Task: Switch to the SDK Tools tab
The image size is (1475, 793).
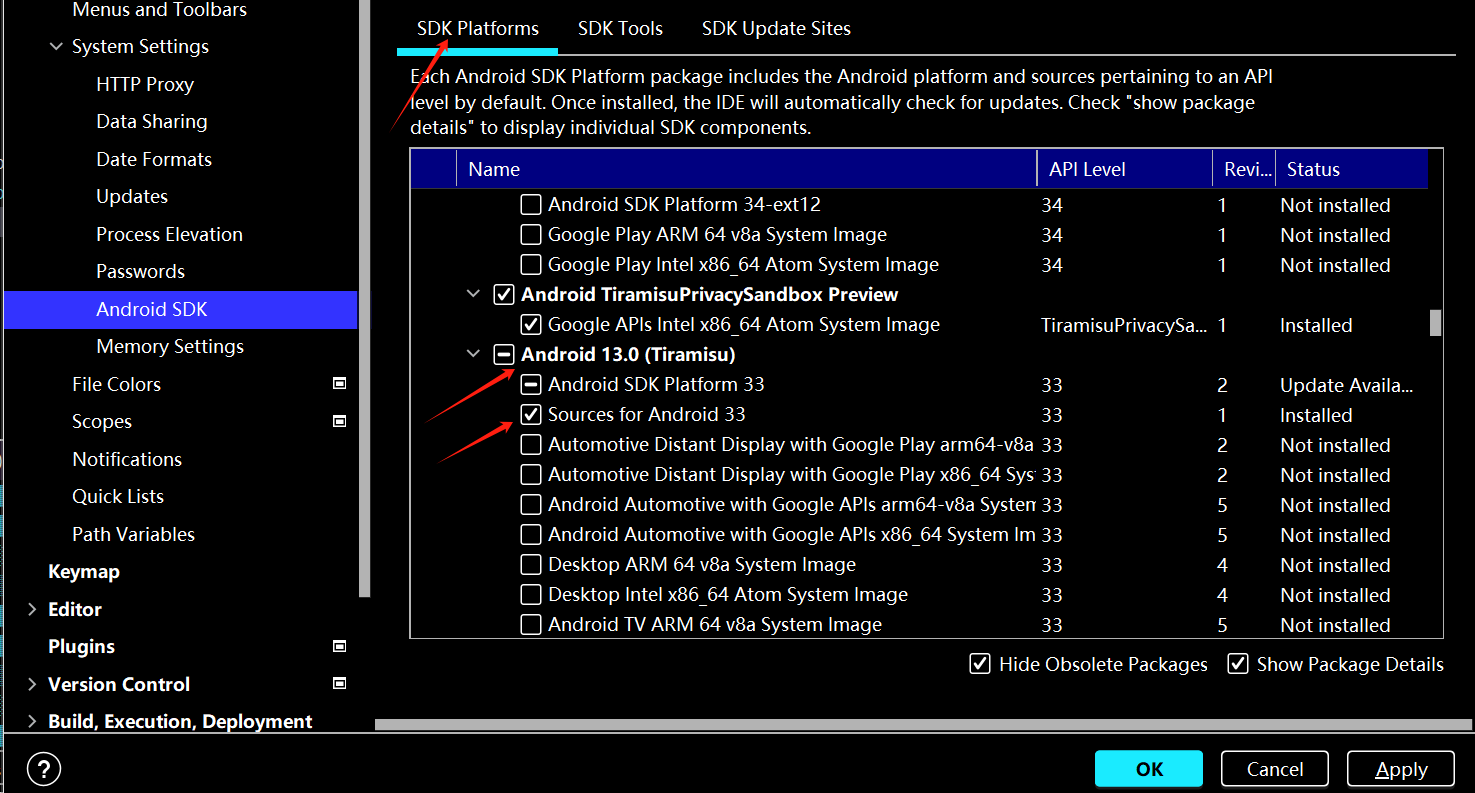Action: point(620,29)
